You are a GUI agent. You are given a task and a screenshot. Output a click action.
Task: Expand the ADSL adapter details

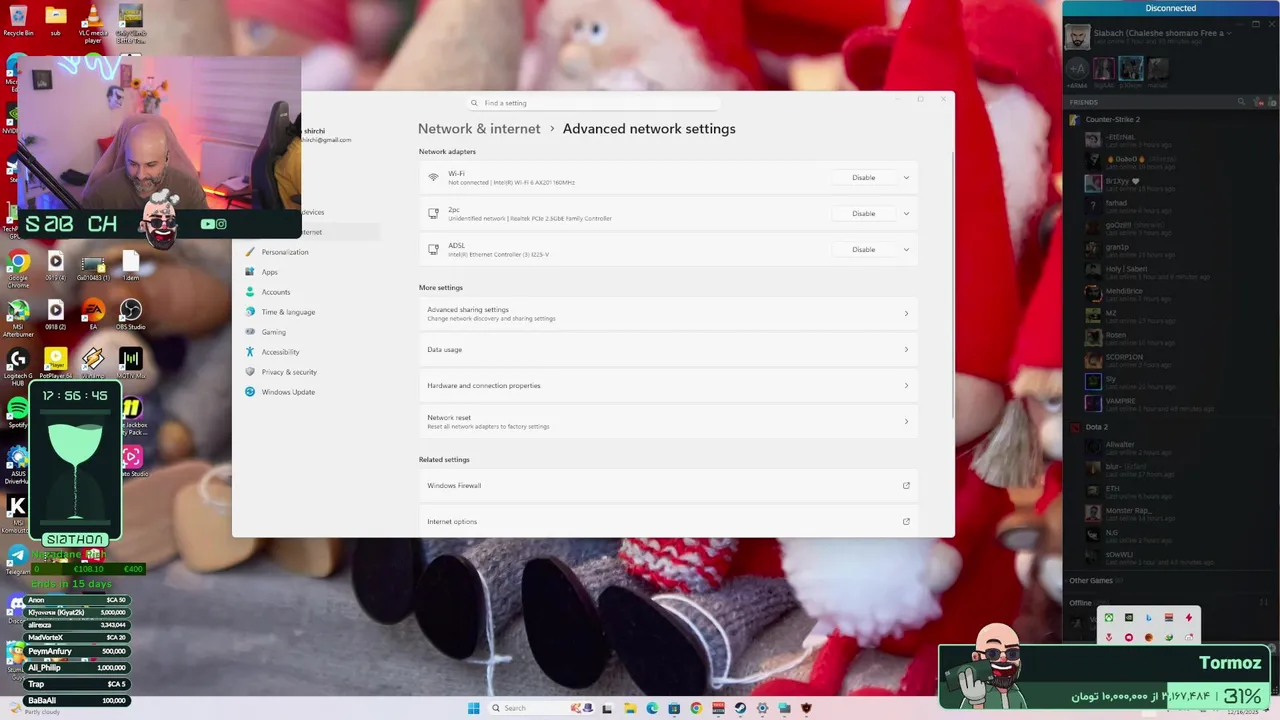click(906, 250)
